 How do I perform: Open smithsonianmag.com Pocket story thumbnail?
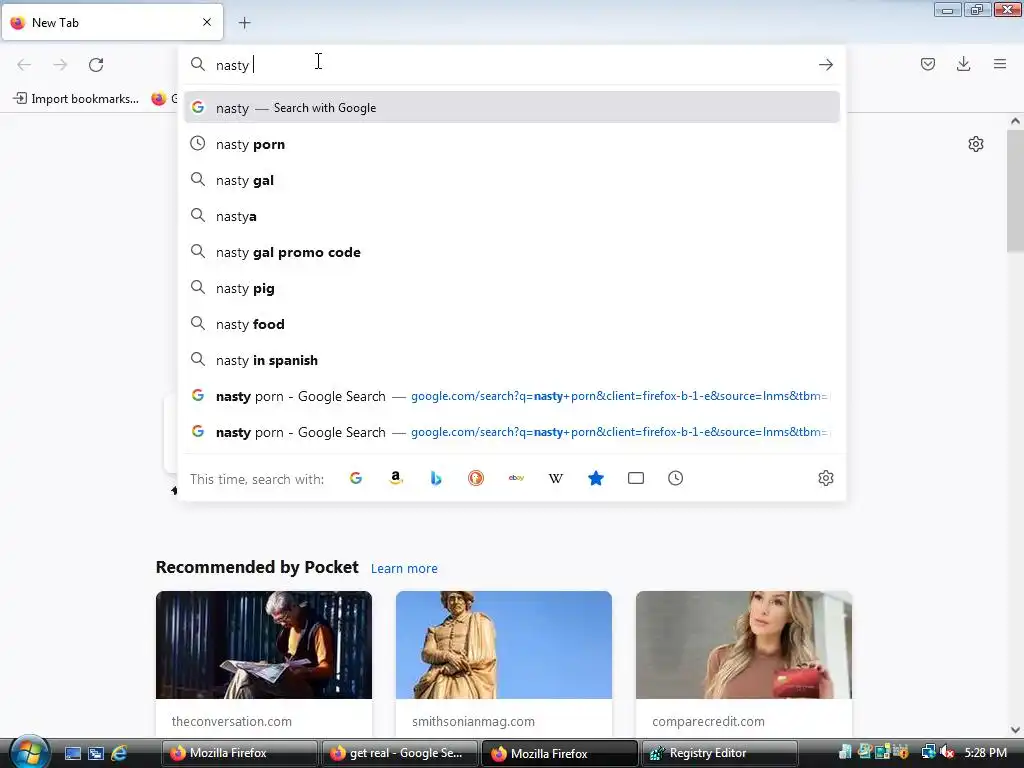click(x=504, y=645)
